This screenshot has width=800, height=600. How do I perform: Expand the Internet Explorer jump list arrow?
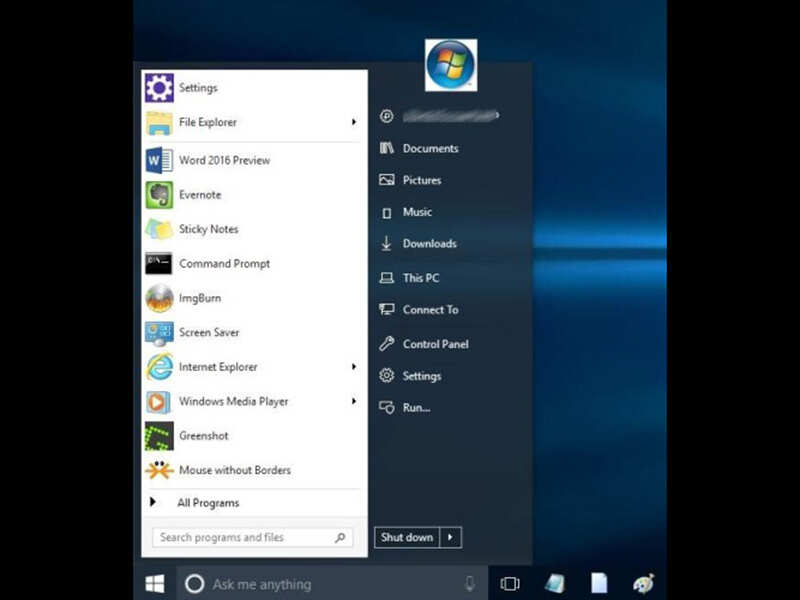point(354,367)
